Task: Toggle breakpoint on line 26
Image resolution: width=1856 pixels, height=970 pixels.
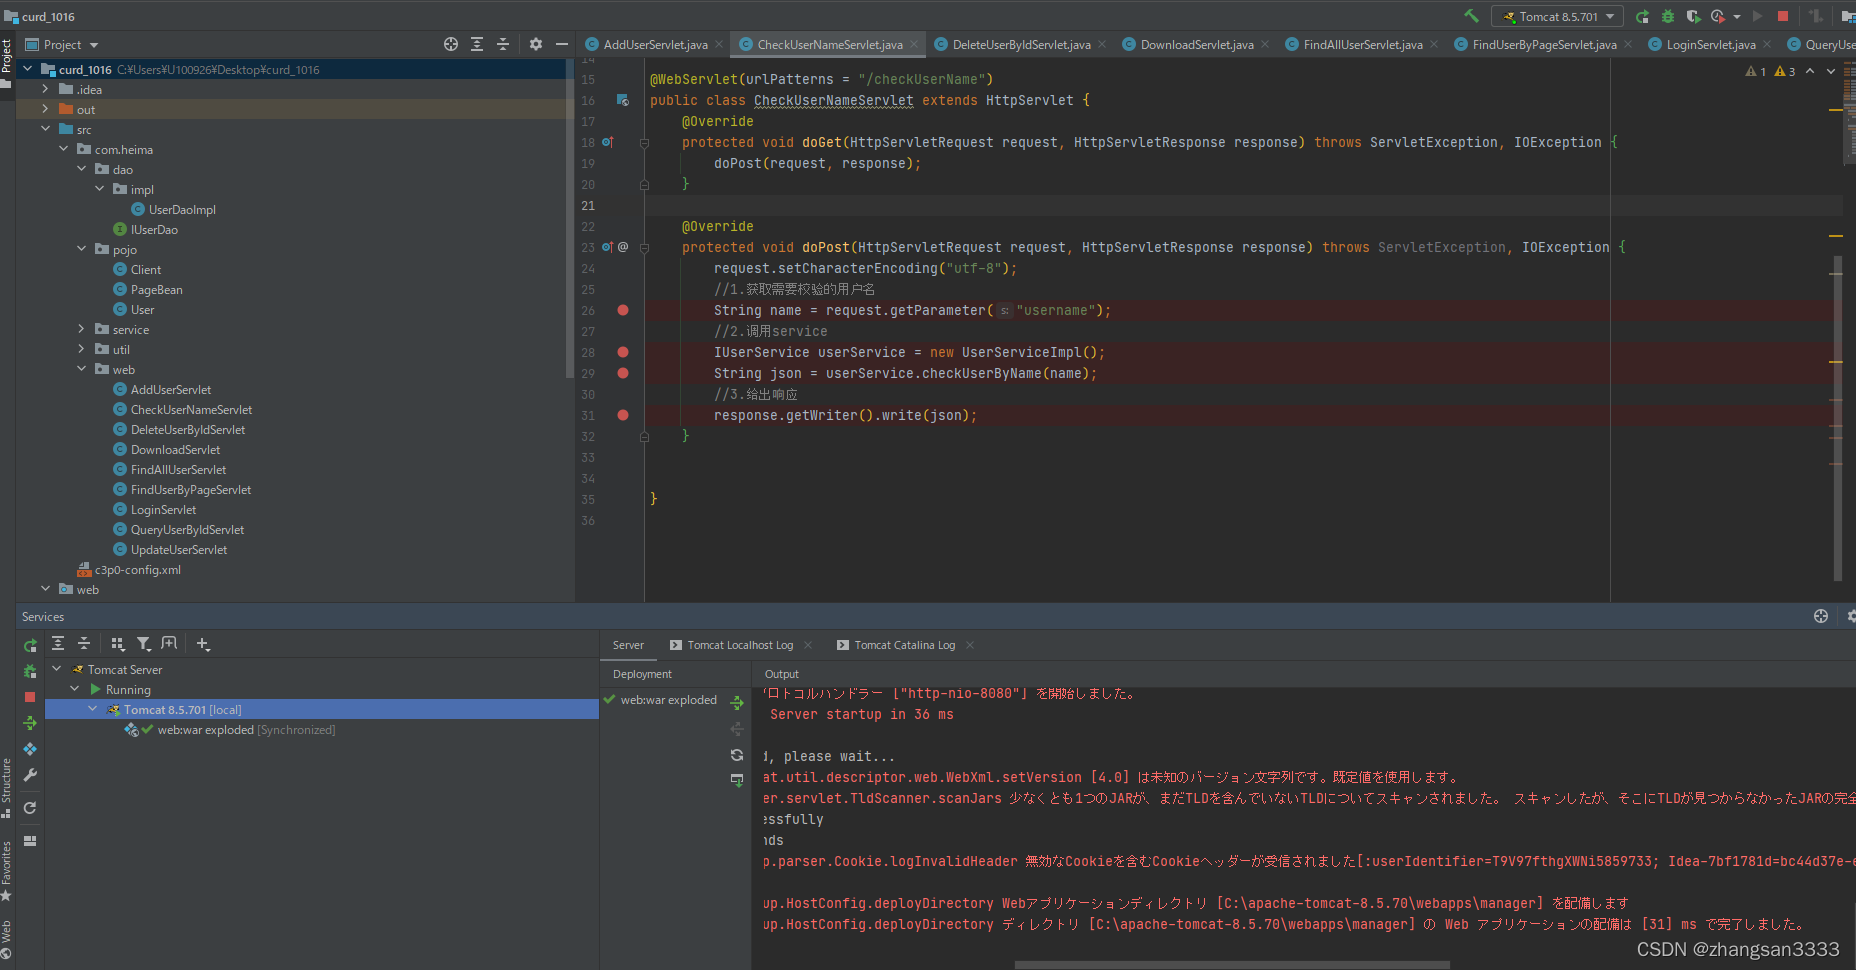Action: point(623,310)
